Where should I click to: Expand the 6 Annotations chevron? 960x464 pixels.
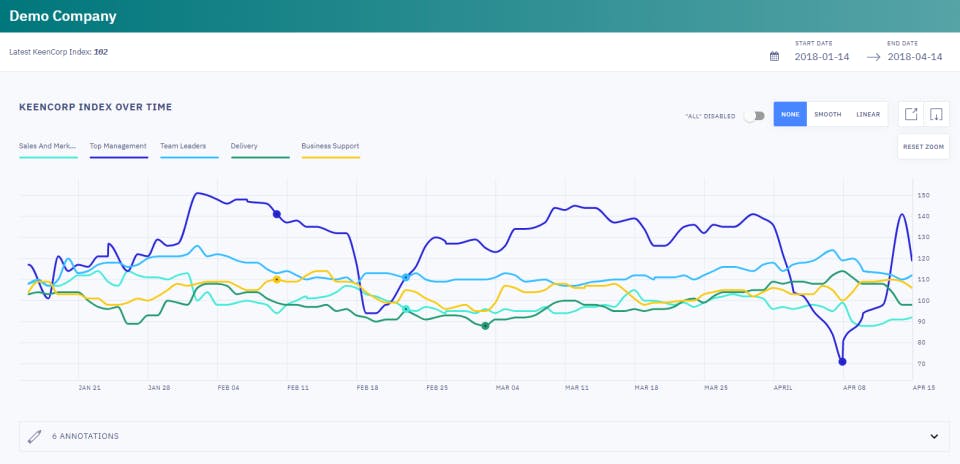934,436
